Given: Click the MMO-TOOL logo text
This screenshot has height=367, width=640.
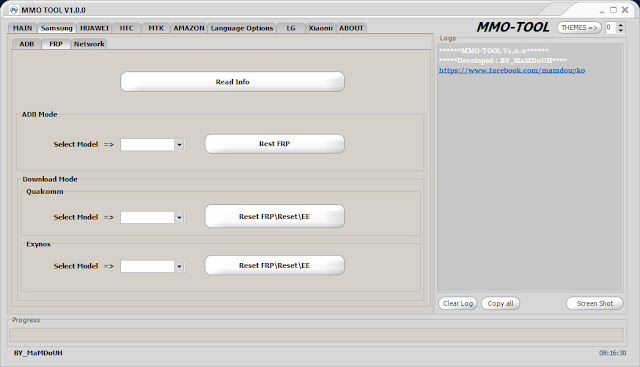Looking at the screenshot, I should (513, 27).
